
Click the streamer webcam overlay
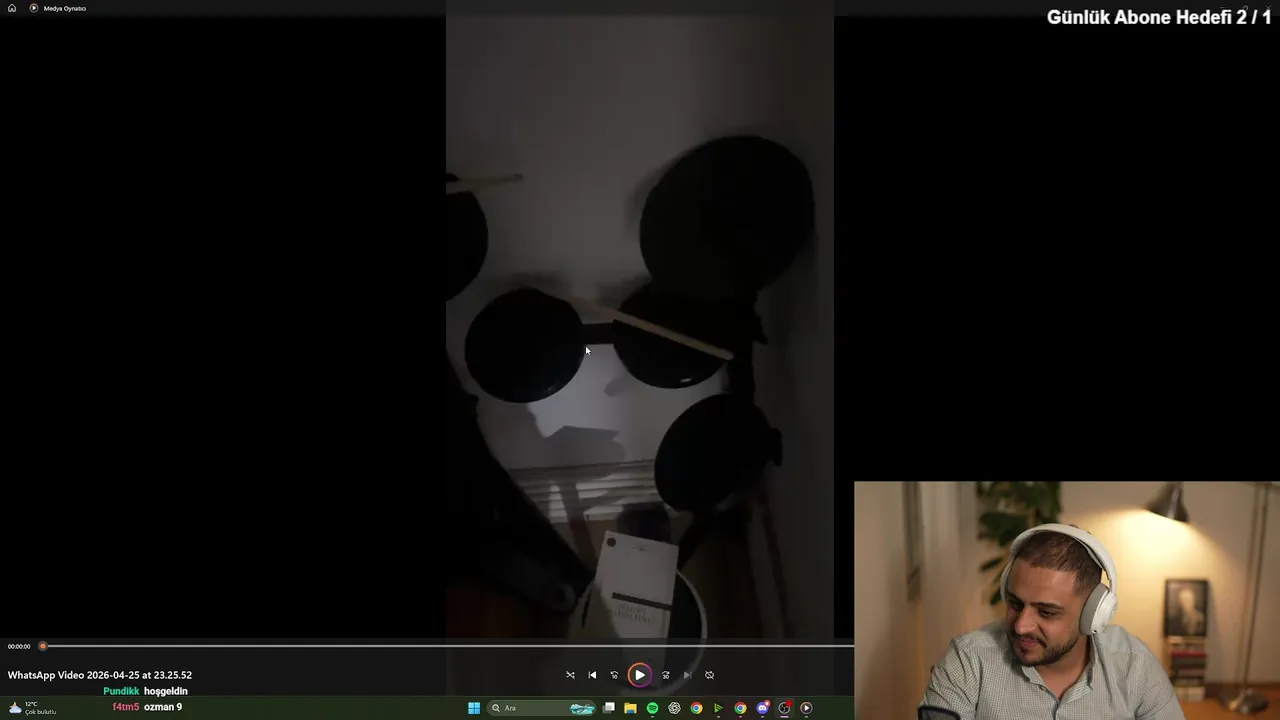point(1067,600)
